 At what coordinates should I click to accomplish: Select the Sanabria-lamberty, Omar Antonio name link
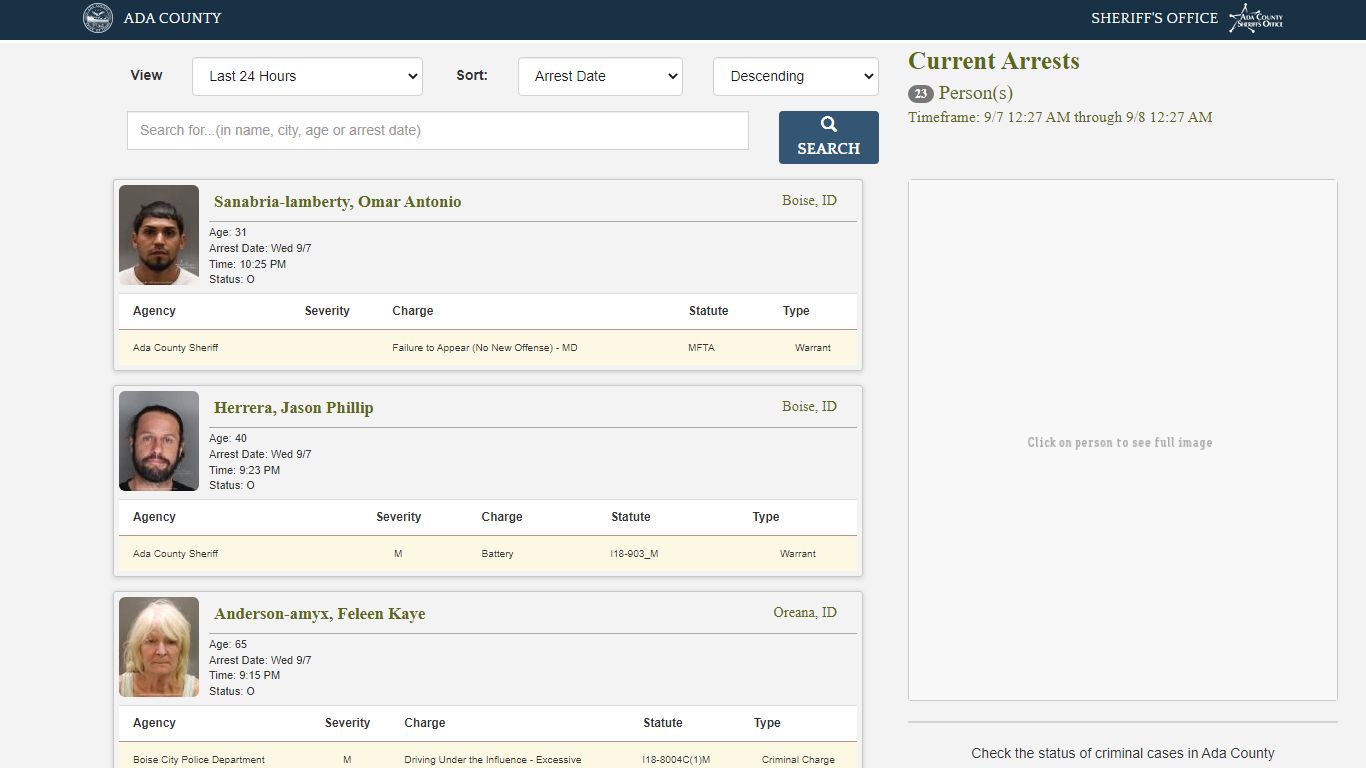[337, 202]
